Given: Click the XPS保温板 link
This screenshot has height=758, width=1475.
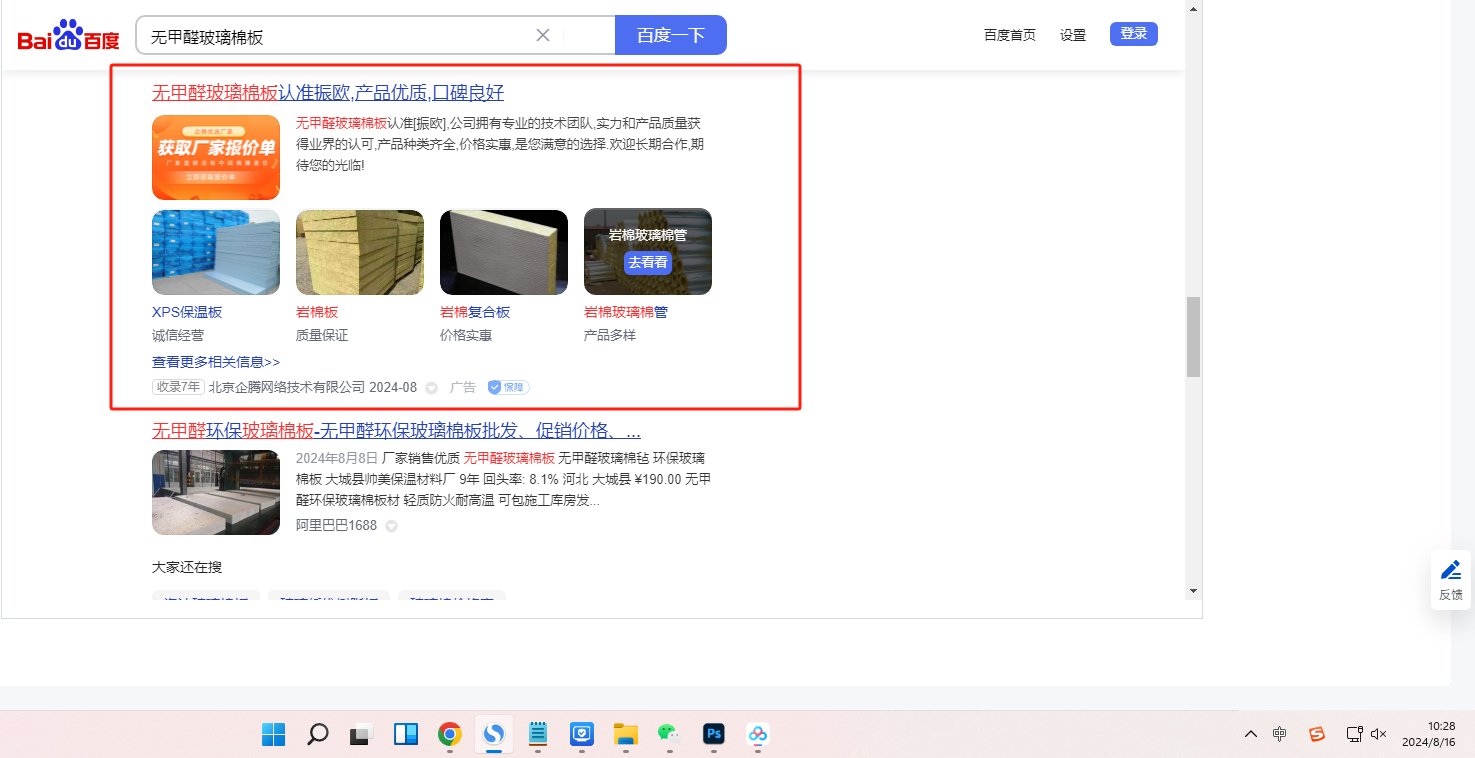Looking at the screenshot, I should [187, 312].
